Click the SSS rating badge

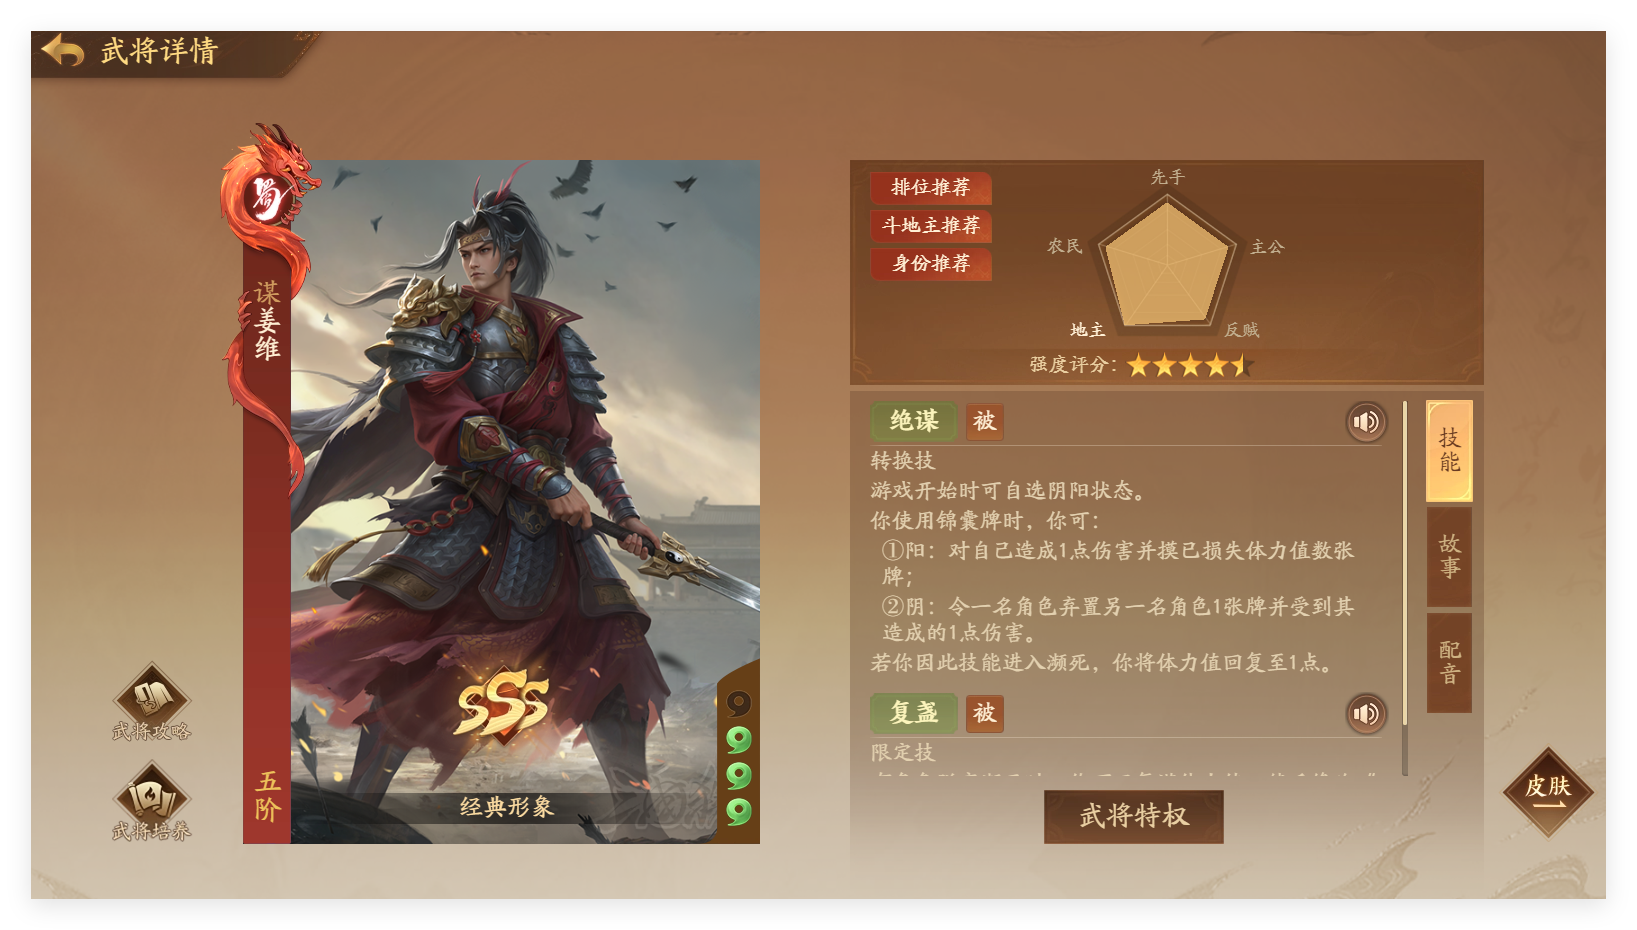pyautogui.click(x=503, y=705)
